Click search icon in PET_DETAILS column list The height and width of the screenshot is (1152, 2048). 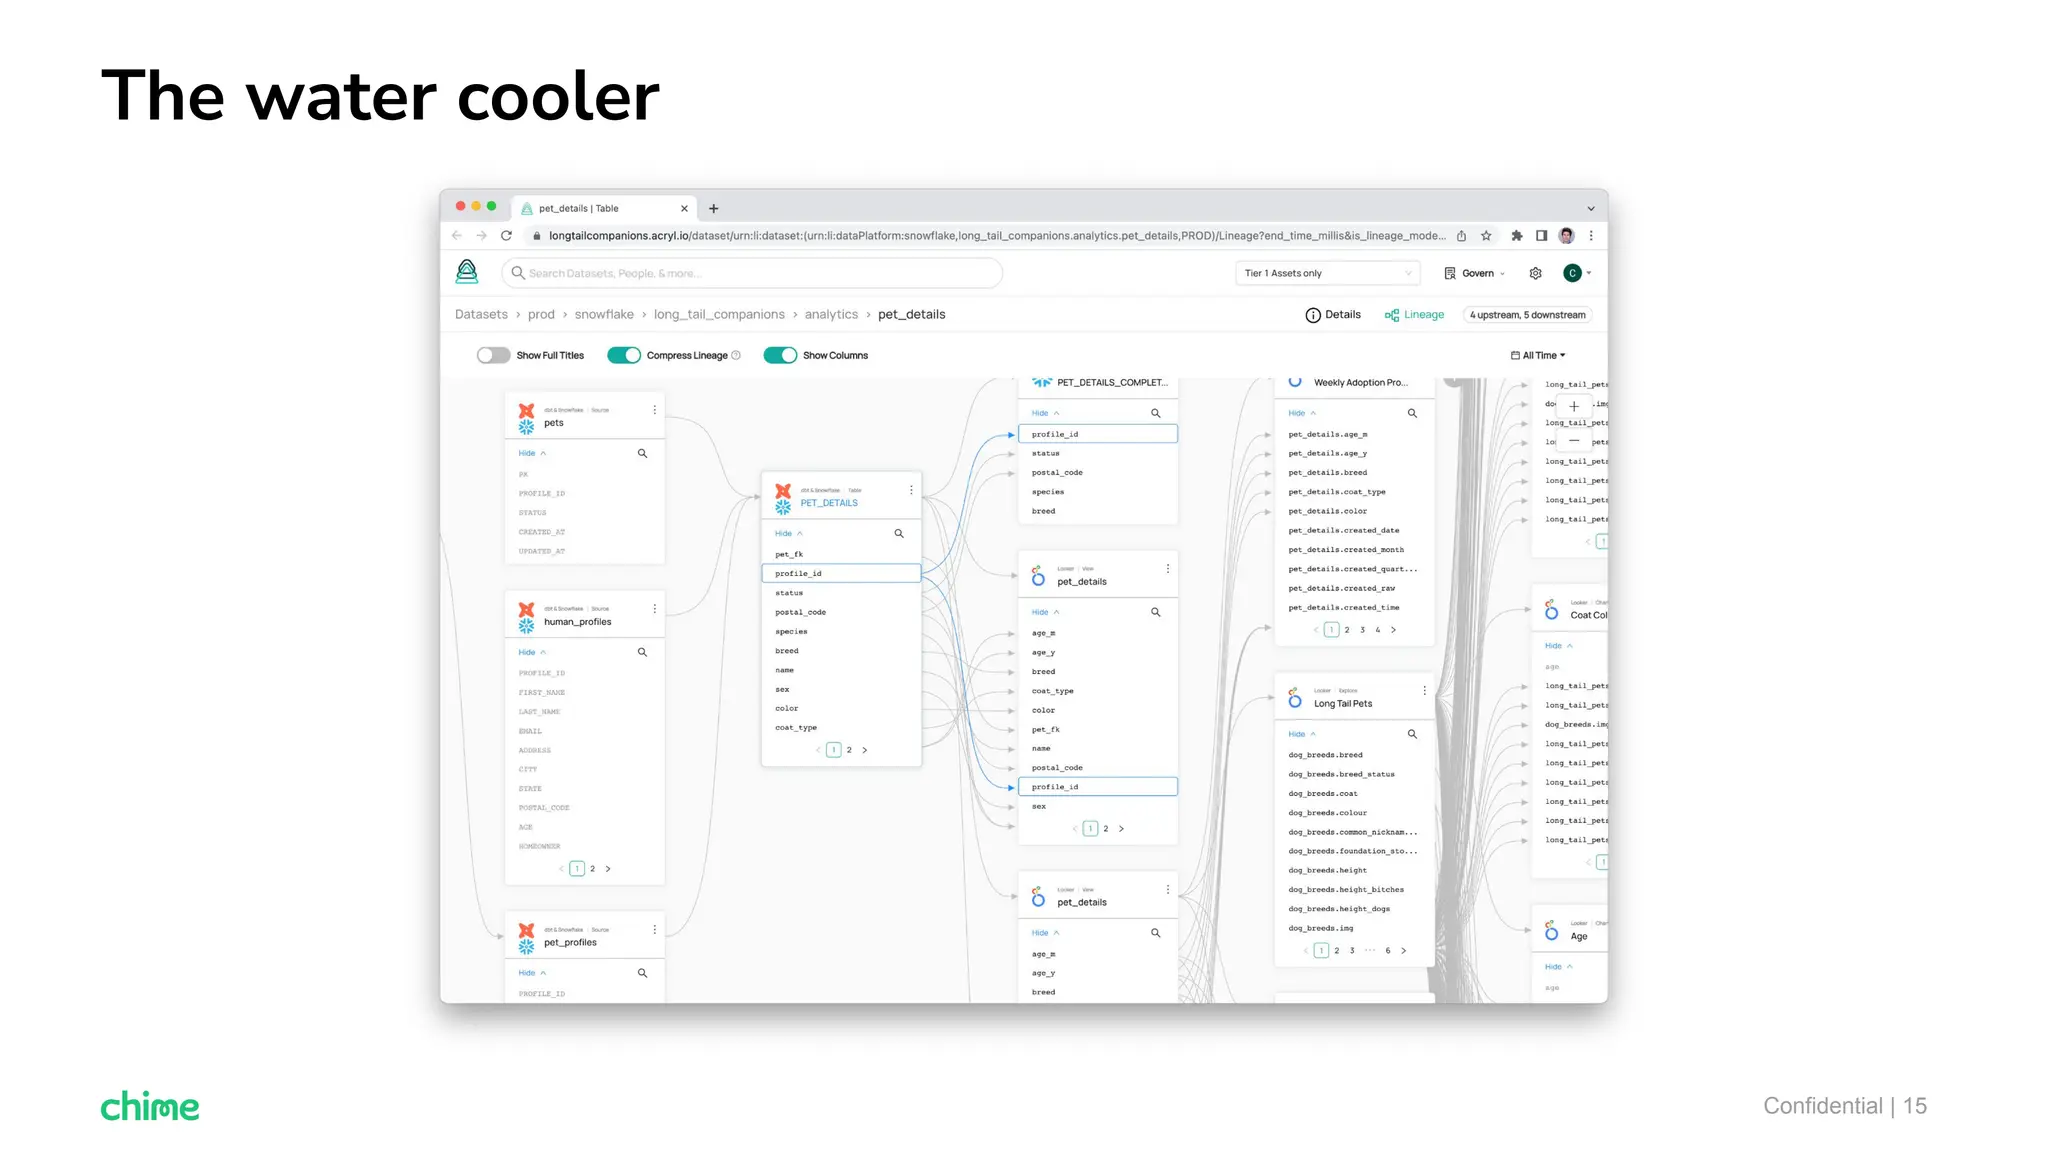[x=898, y=533]
